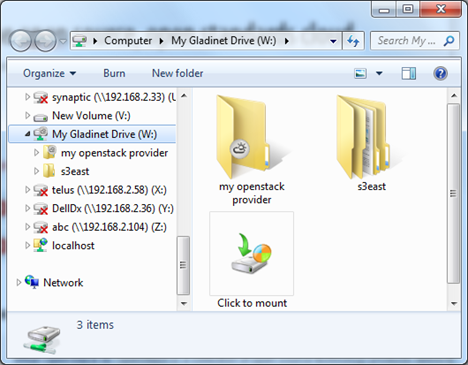Screen dimensions: 468x365
Task: Expand the abc (Z:) tree node
Action: click(x=28, y=227)
